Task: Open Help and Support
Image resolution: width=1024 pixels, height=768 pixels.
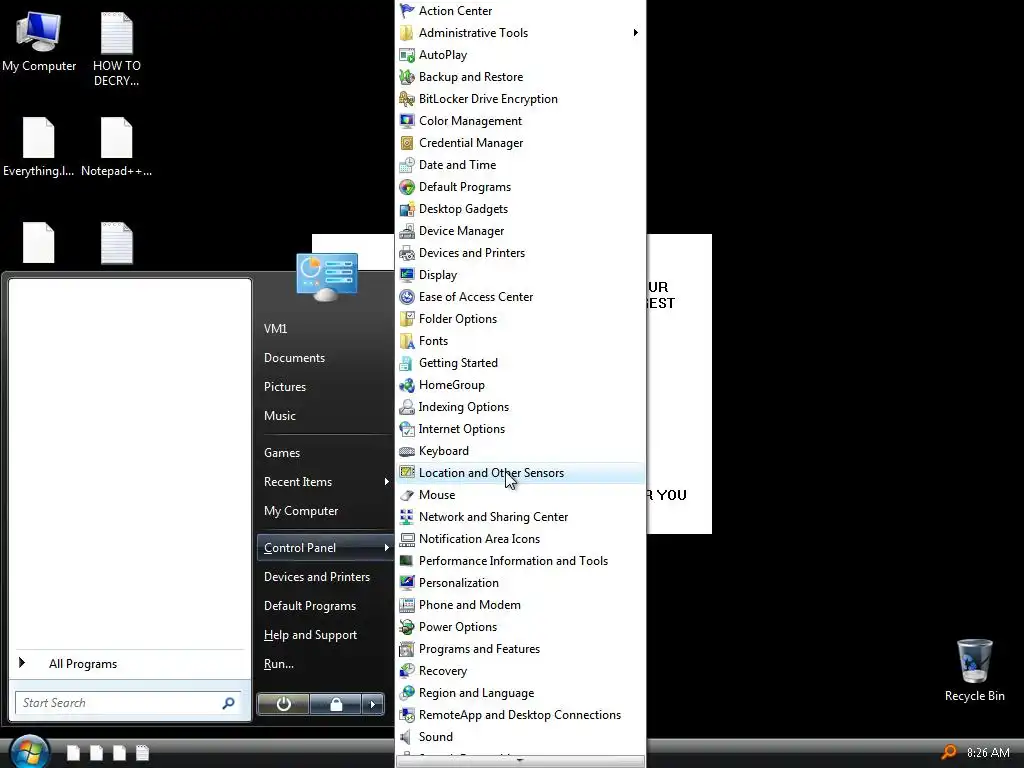Action: 310,635
